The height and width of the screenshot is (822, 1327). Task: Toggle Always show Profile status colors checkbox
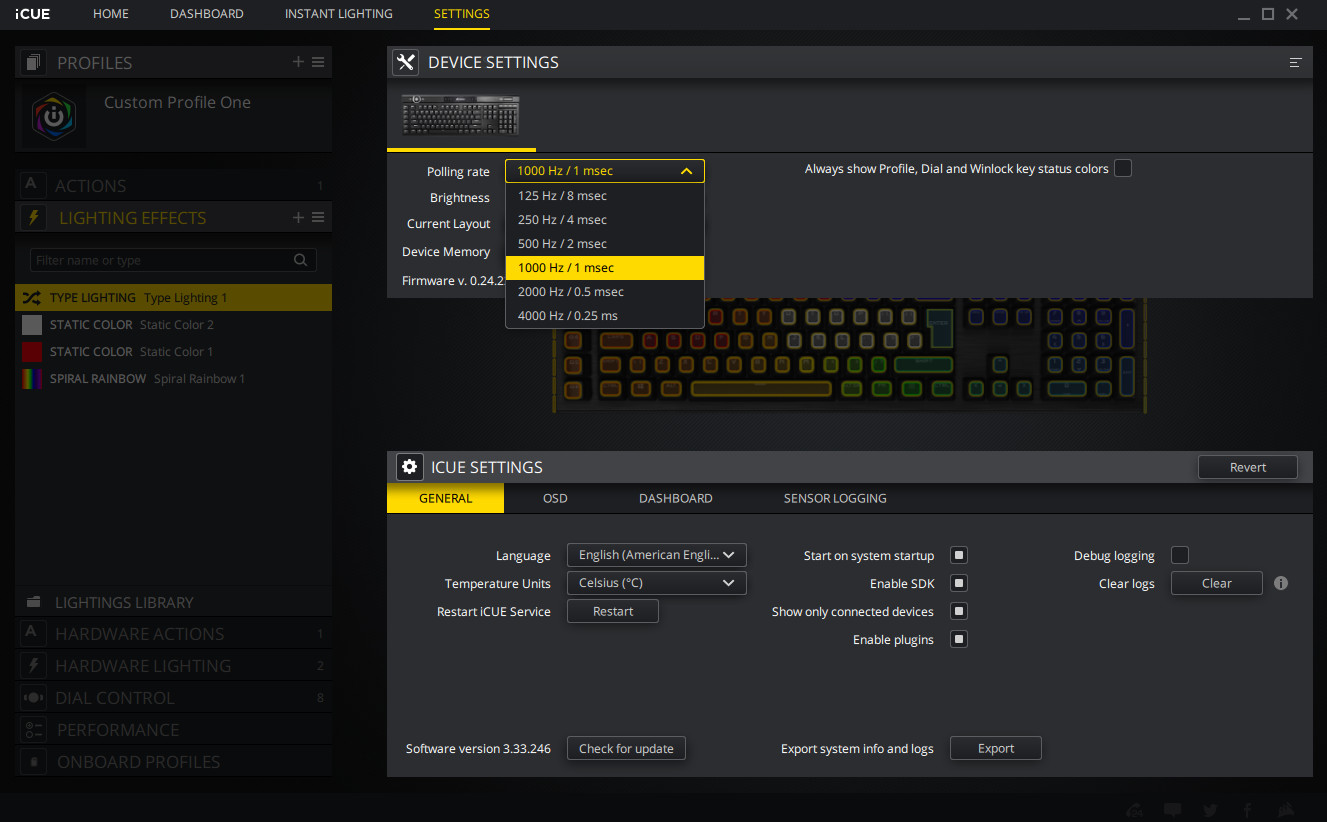pos(1123,168)
